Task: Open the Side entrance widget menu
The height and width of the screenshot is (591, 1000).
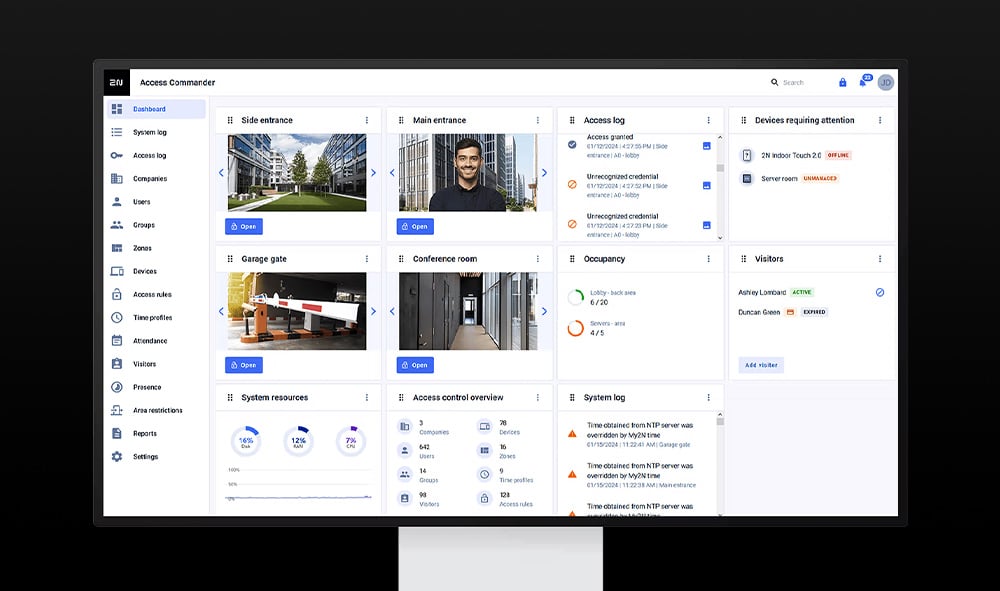Action: click(367, 119)
